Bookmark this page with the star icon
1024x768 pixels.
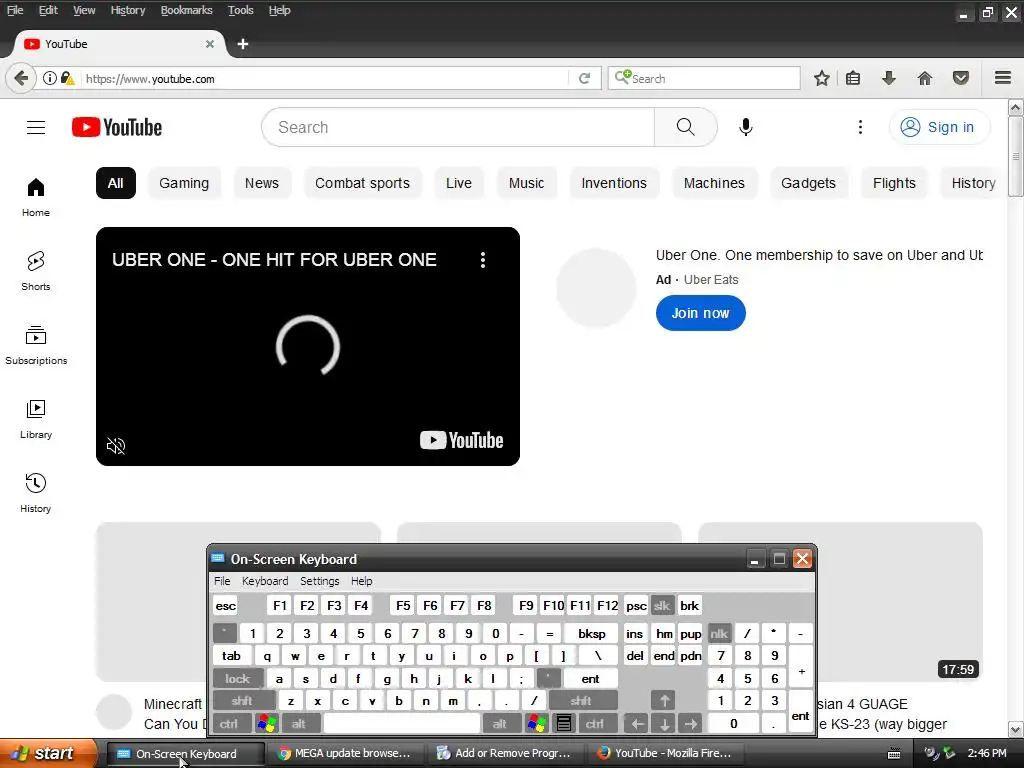(822, 78)
